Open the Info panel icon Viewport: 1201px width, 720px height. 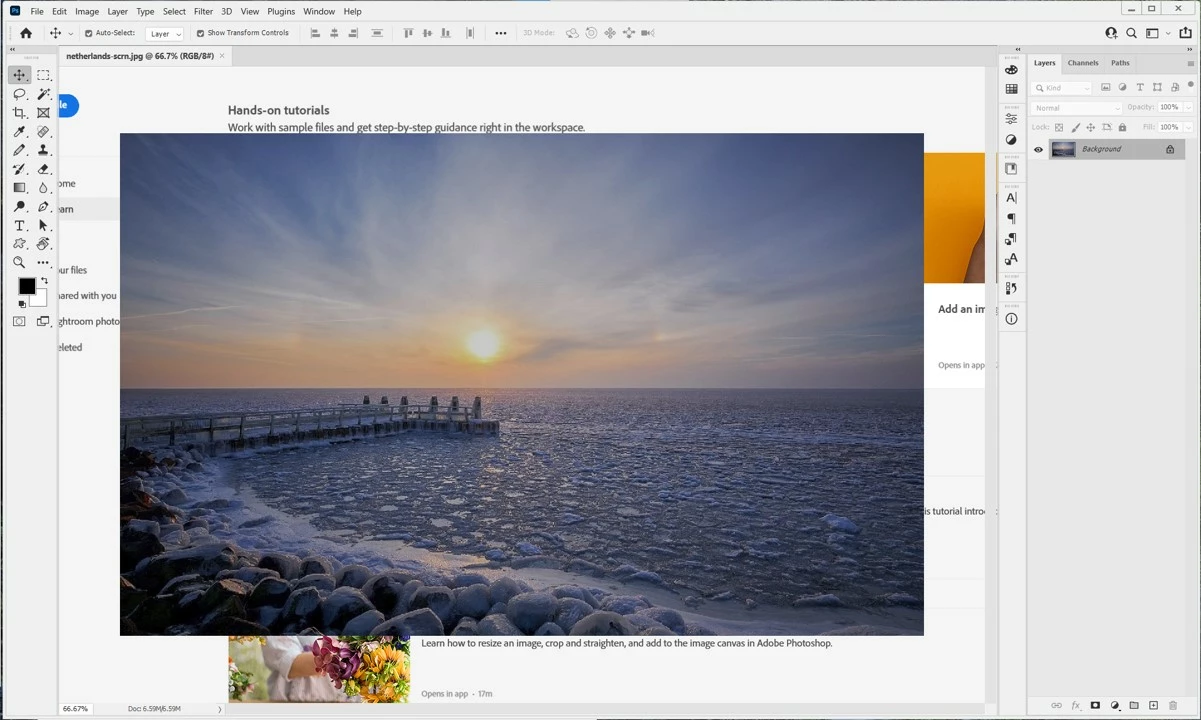pyautogui.click(x=1011, y=319)
